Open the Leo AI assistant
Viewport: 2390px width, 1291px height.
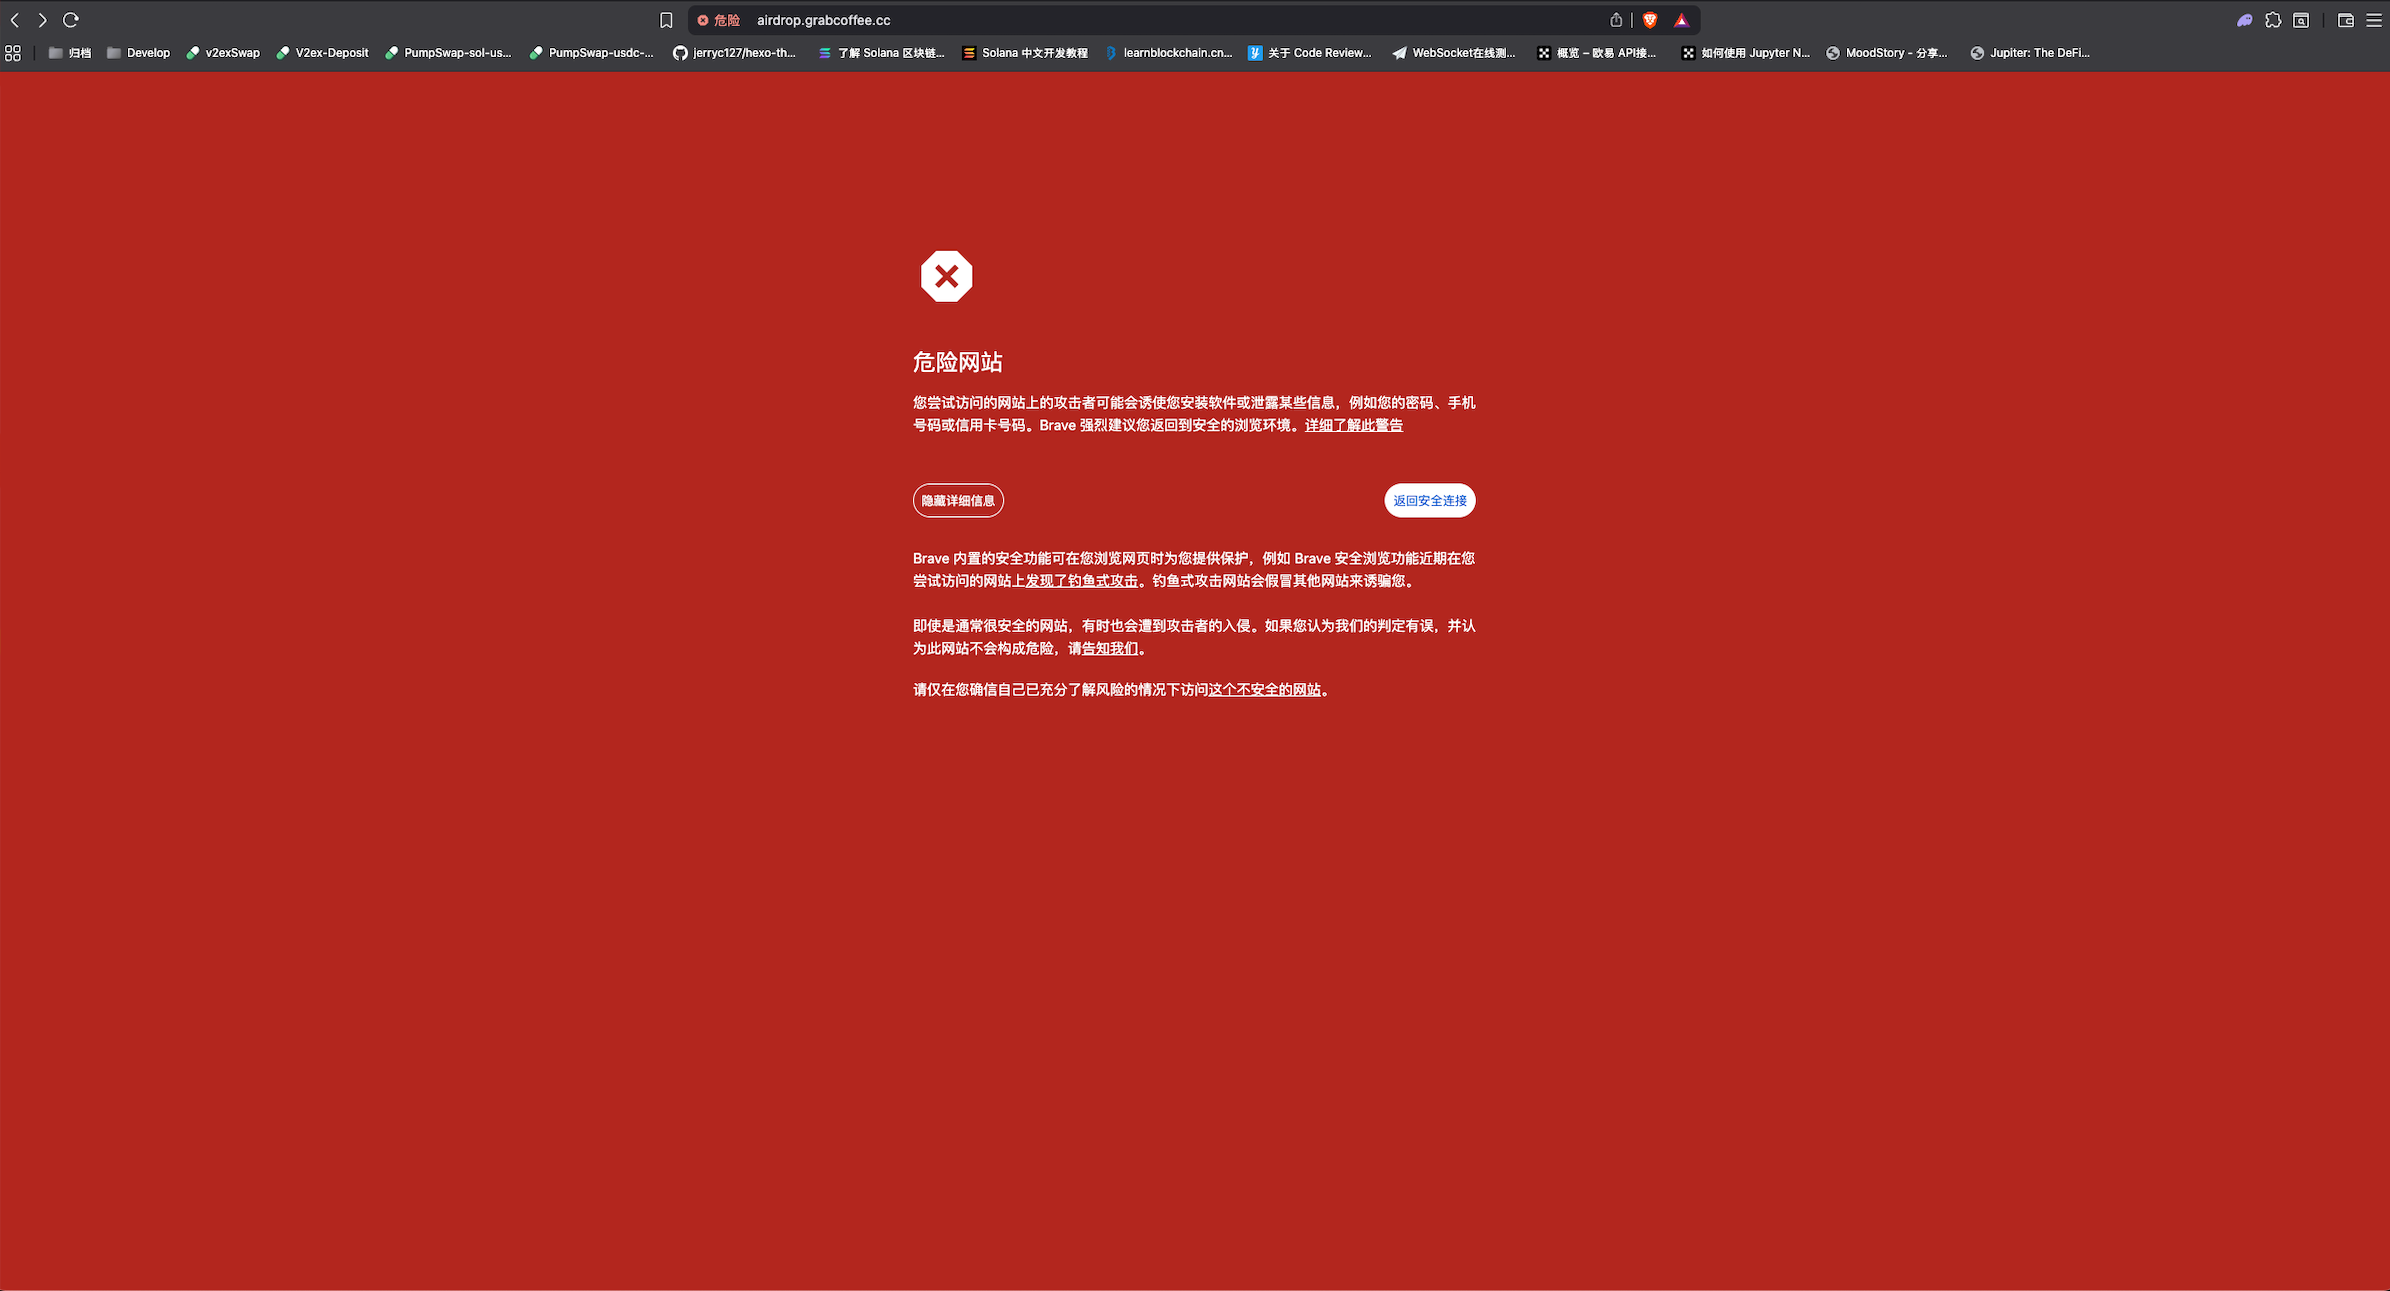tap(2245, 19)
